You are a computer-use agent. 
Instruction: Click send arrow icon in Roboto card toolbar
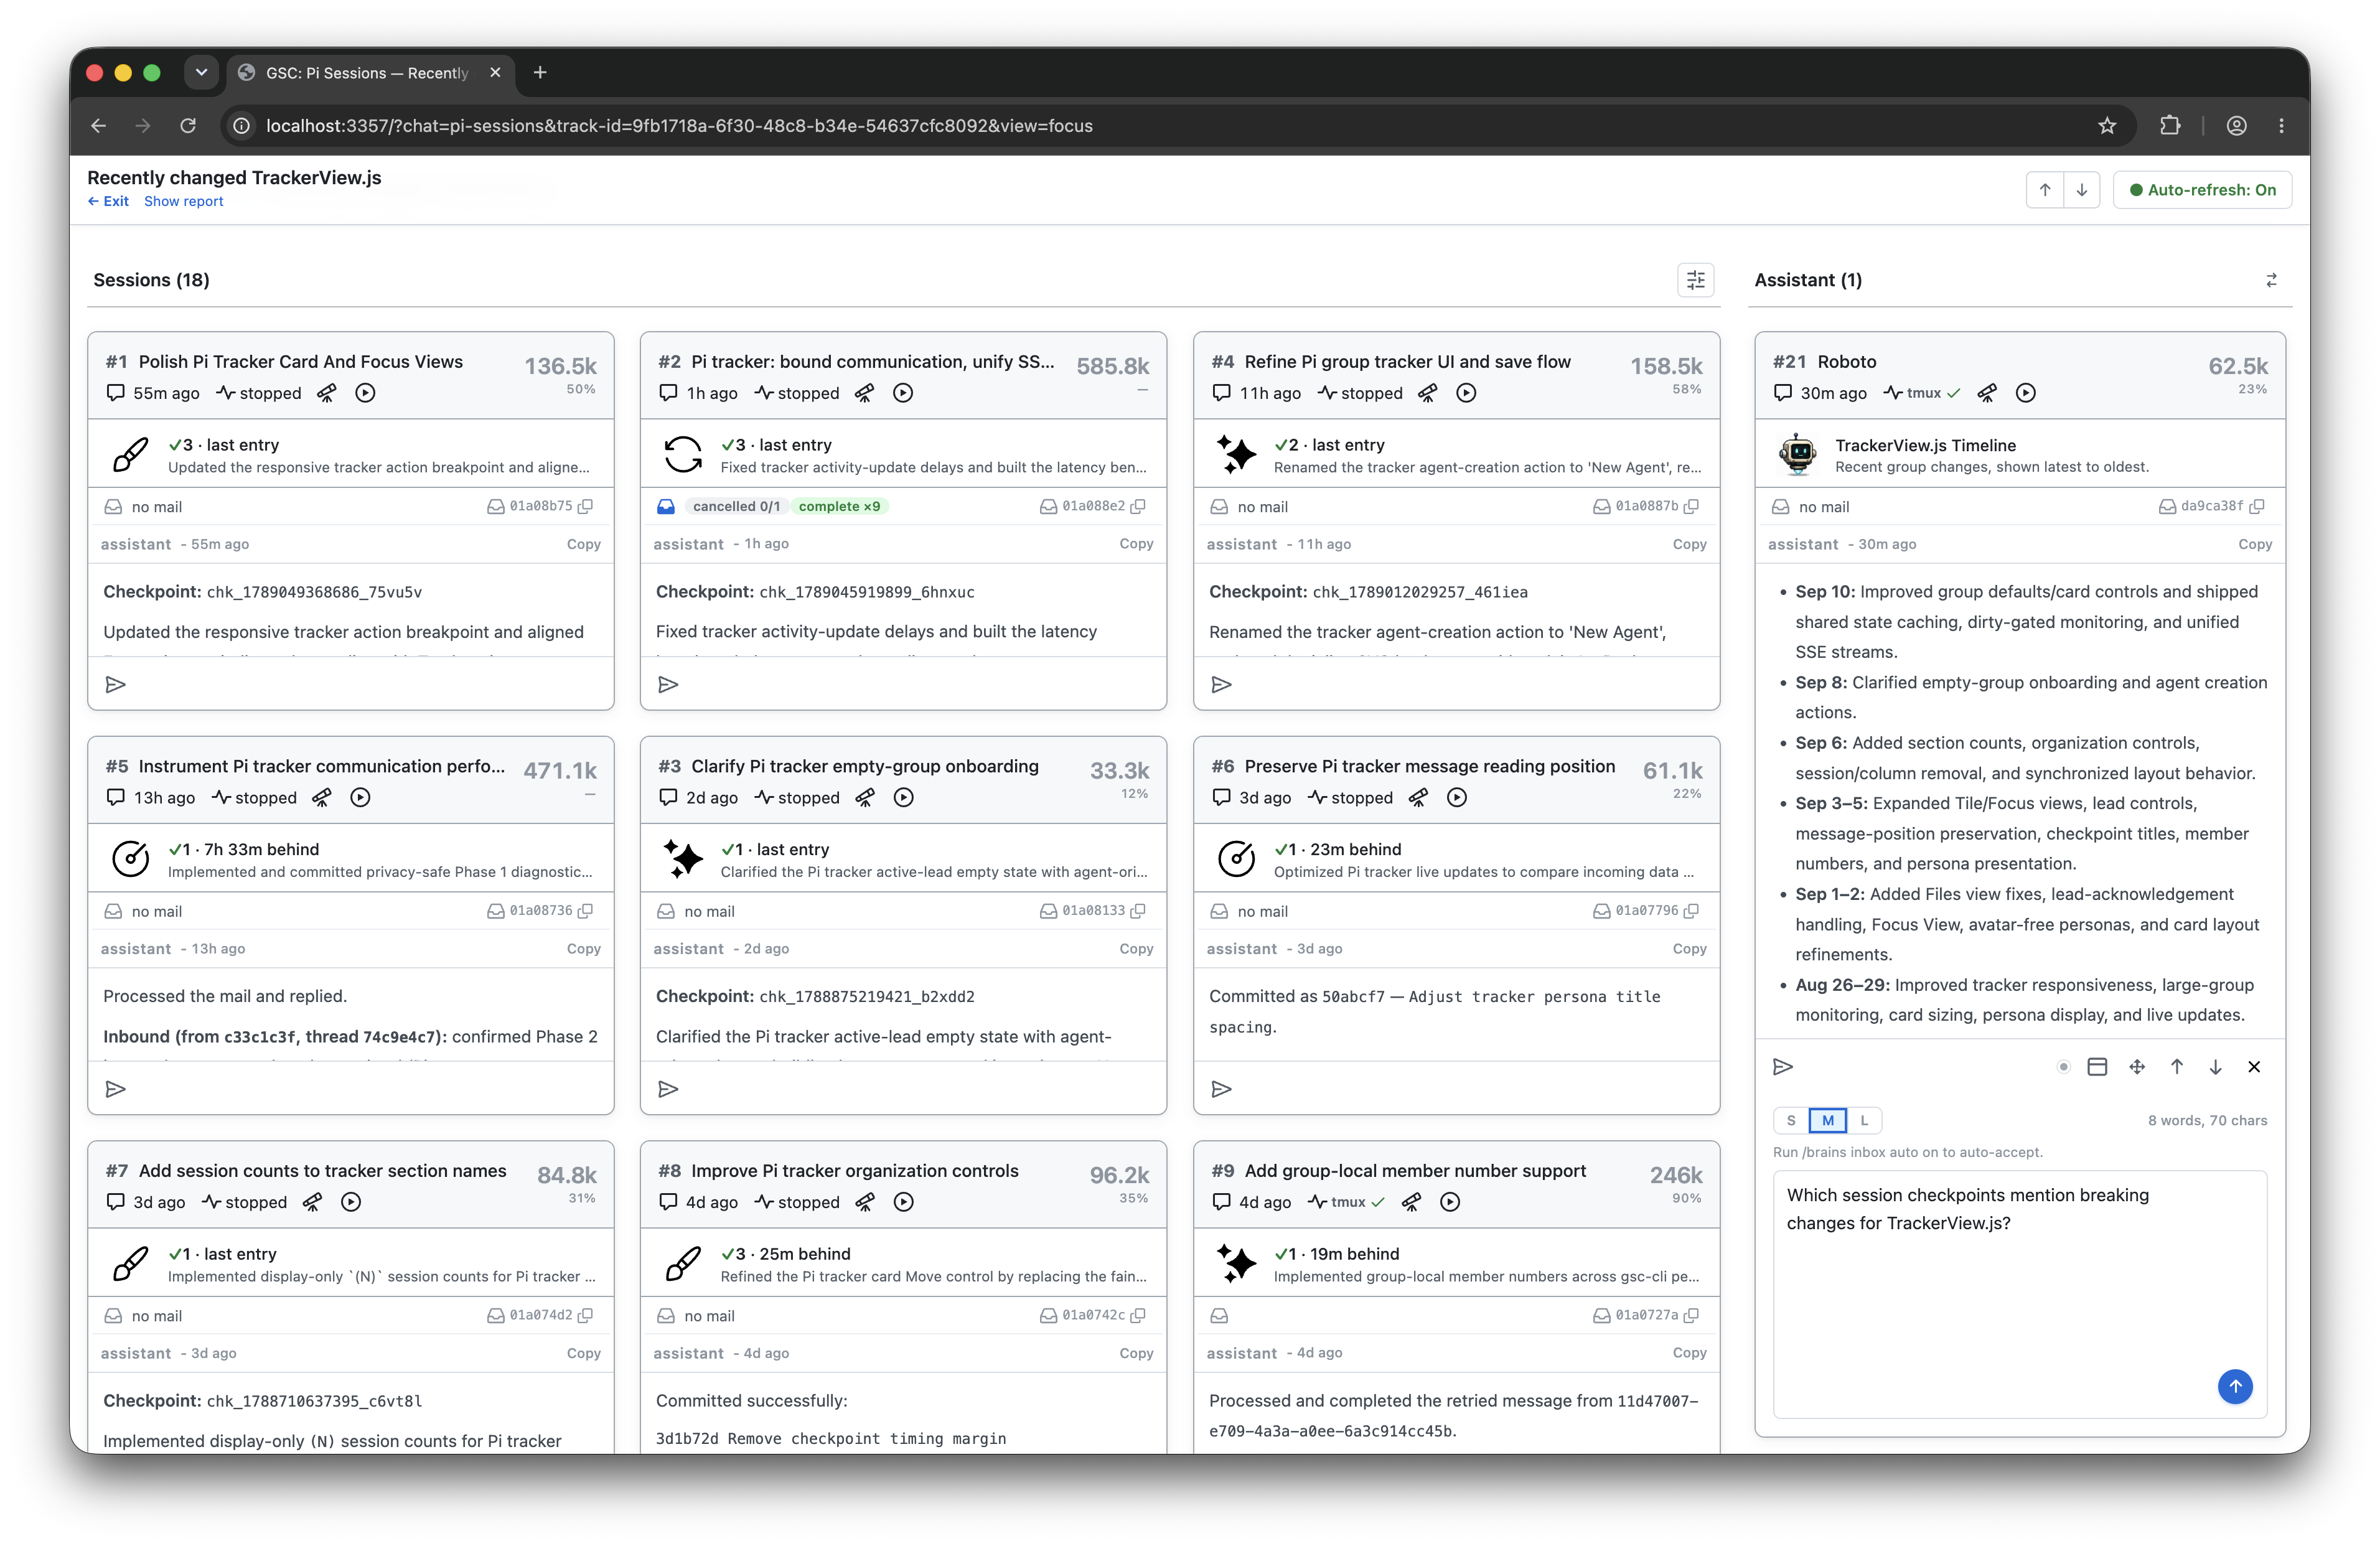click(1783, 1066)
